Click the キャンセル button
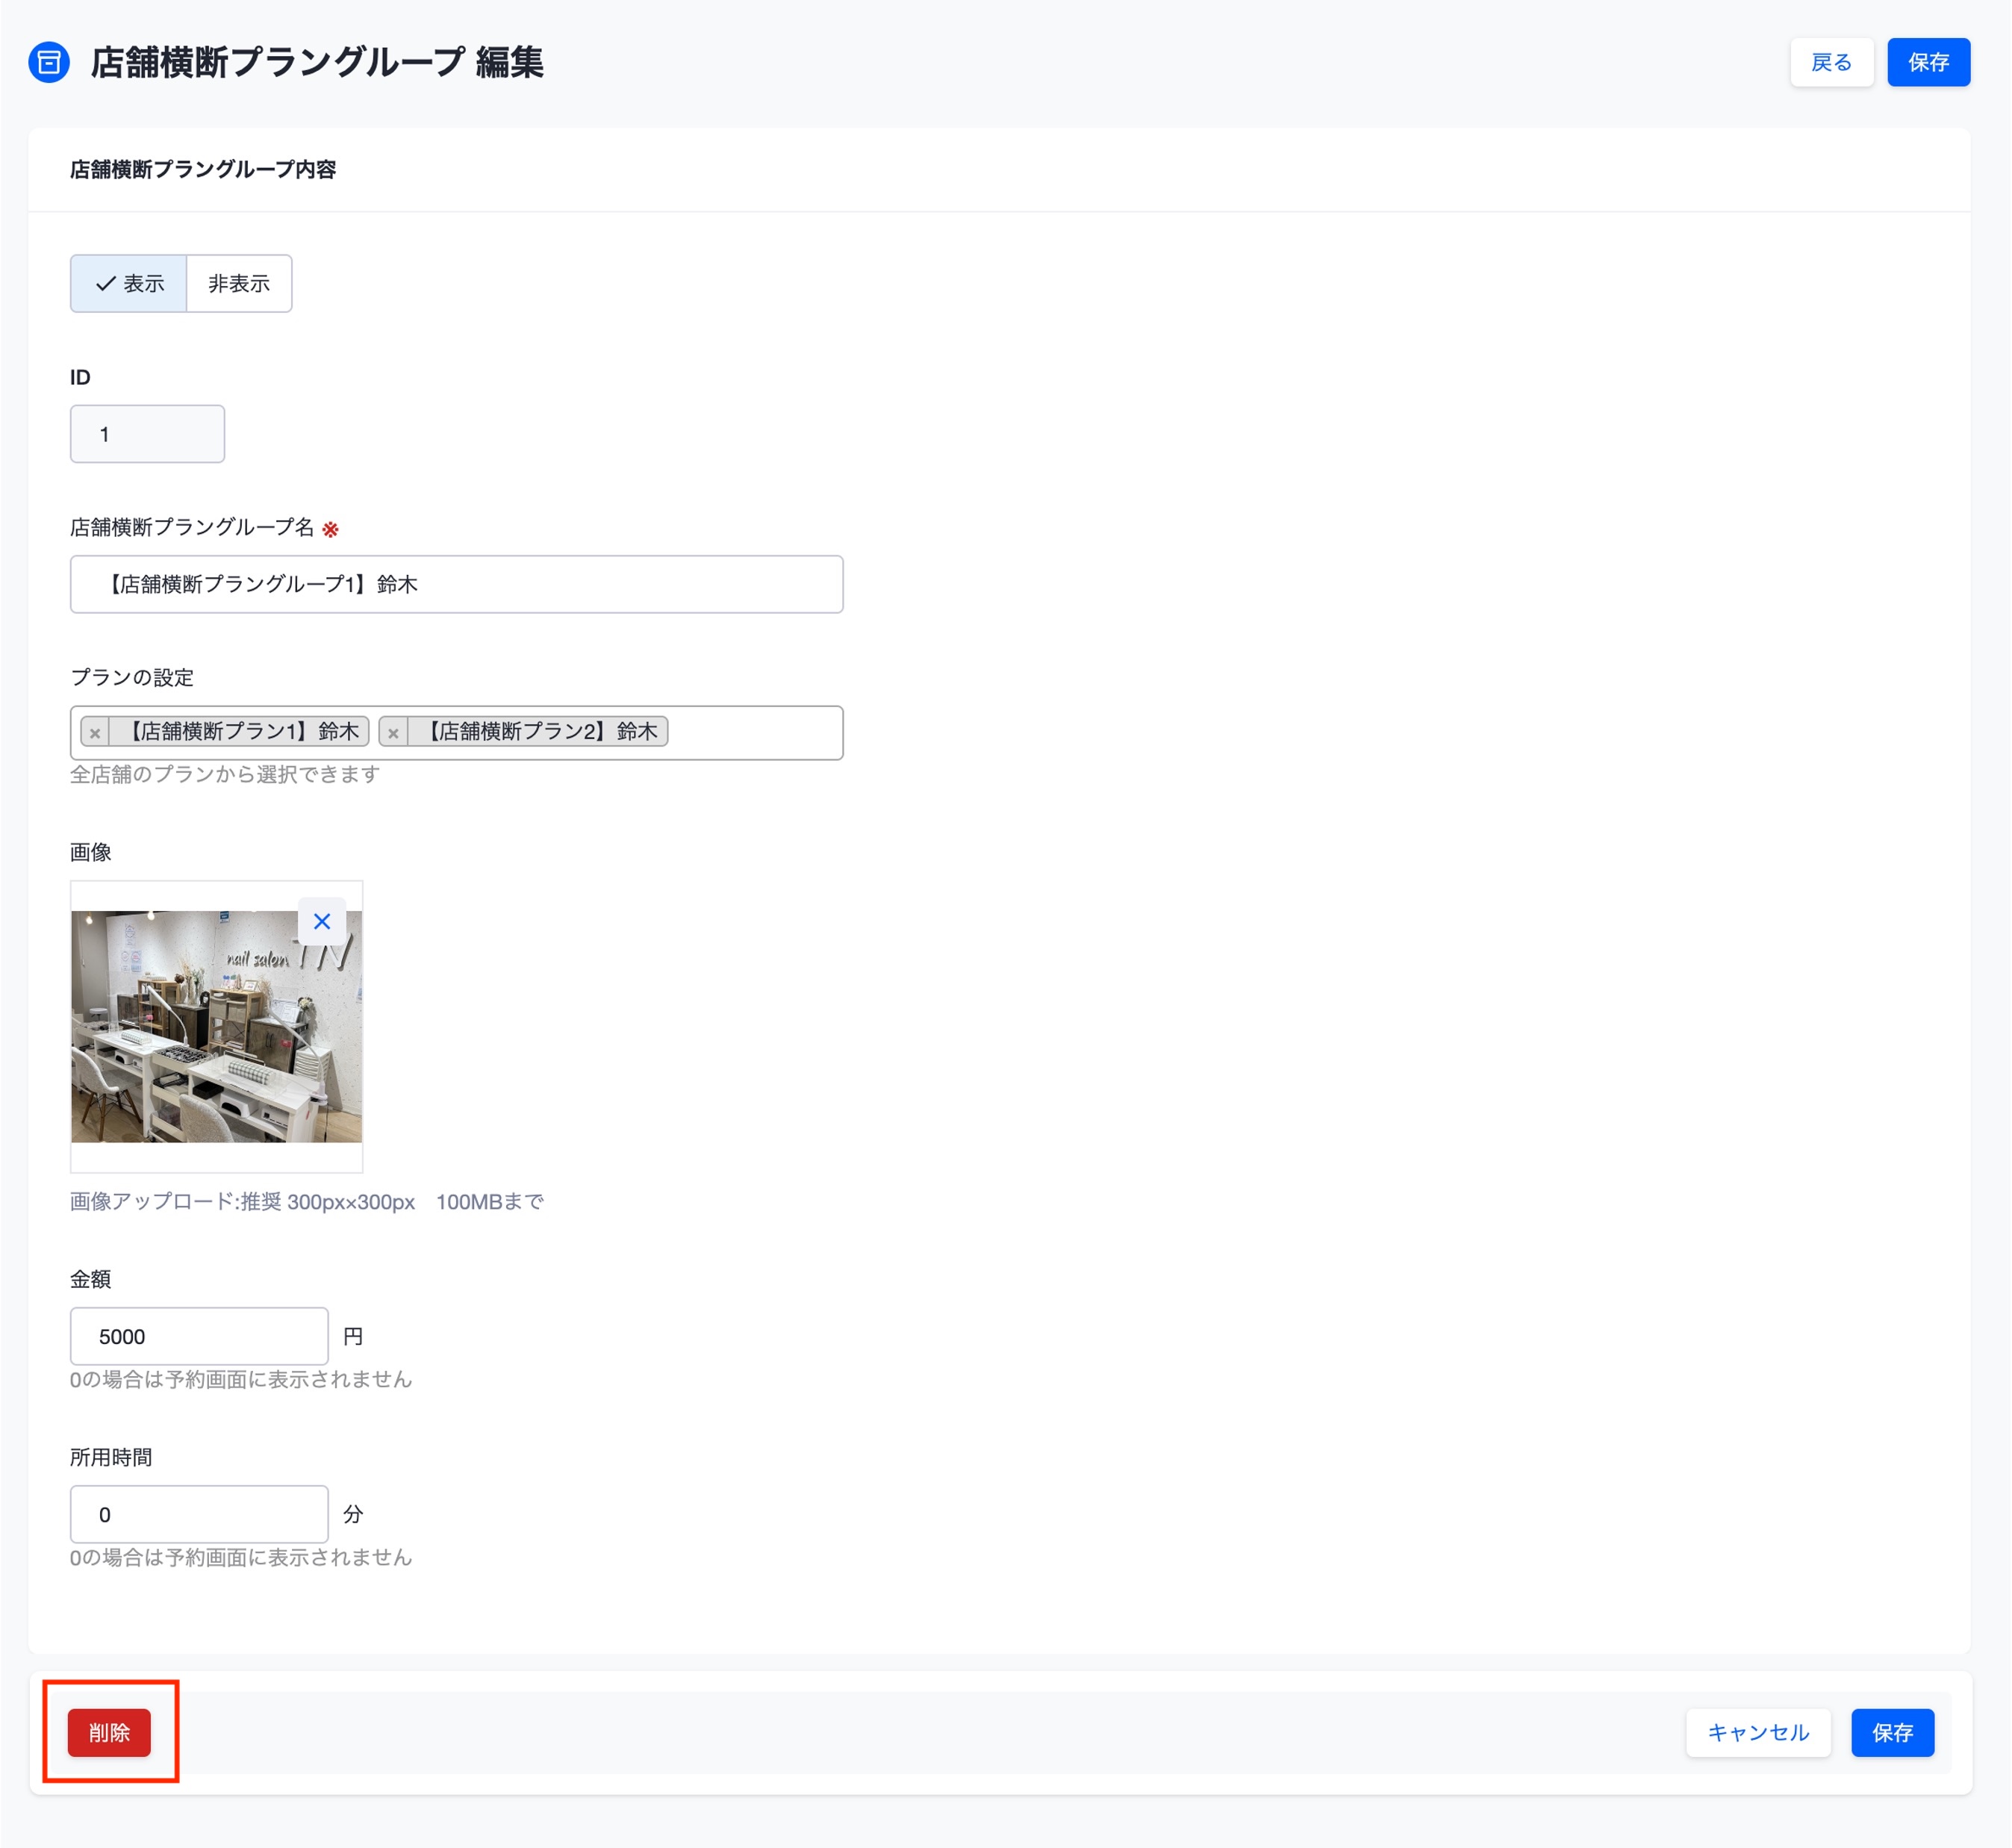This screenshot has width=2012, height=1848. 1757,1732
